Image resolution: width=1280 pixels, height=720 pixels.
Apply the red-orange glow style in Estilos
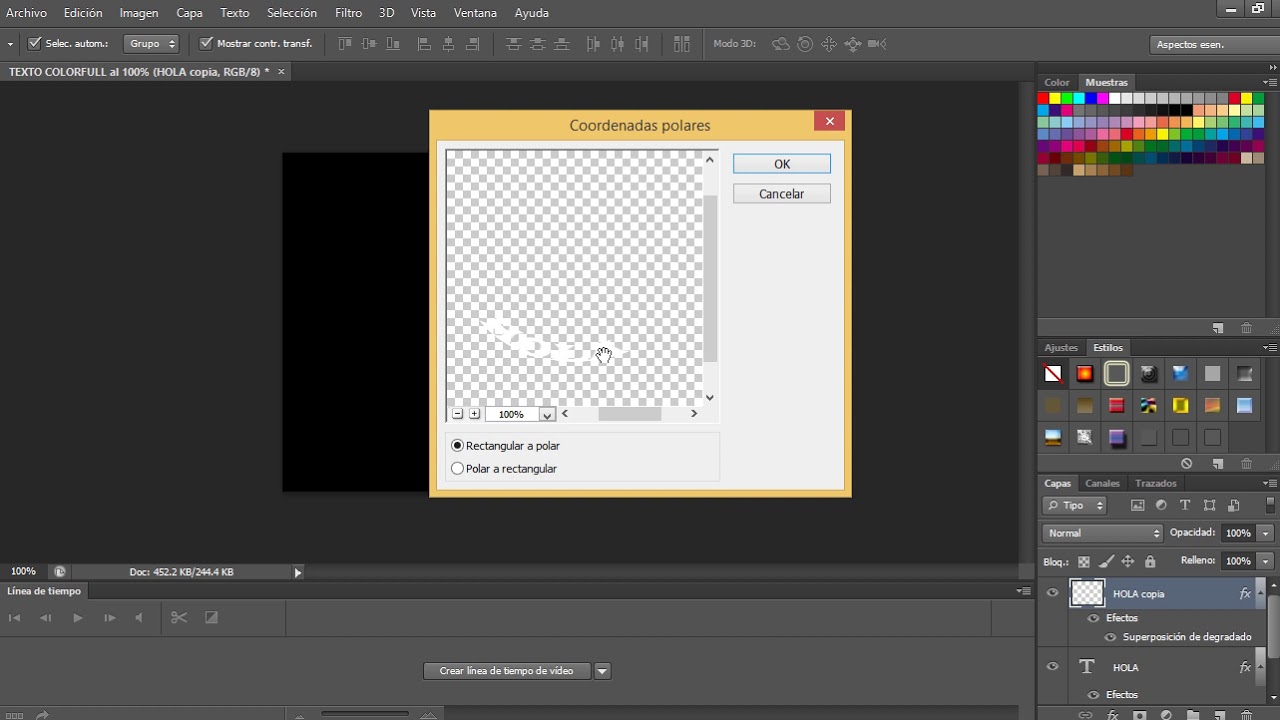point(1084,374)
